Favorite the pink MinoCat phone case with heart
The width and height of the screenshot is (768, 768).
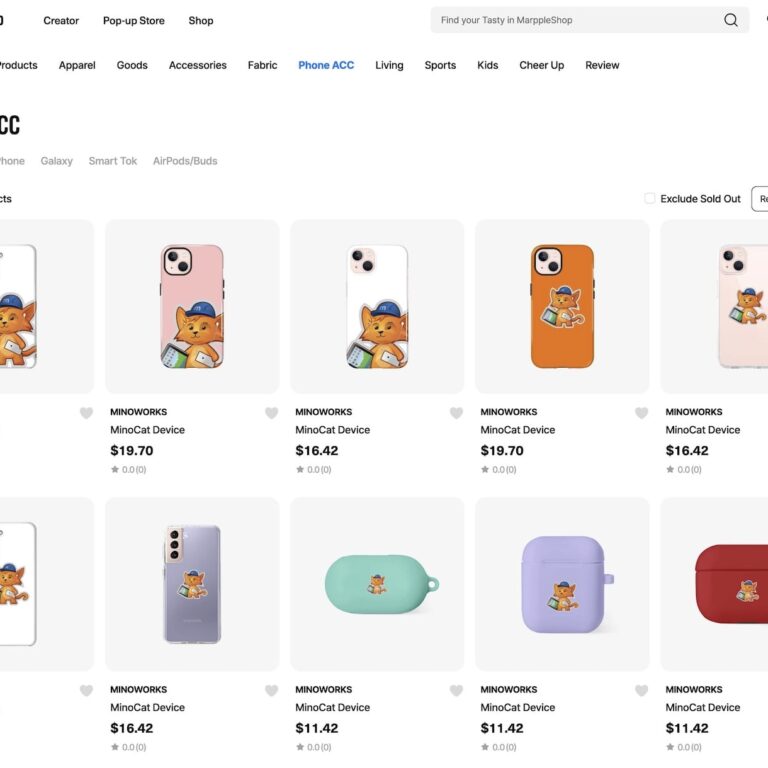271,413
